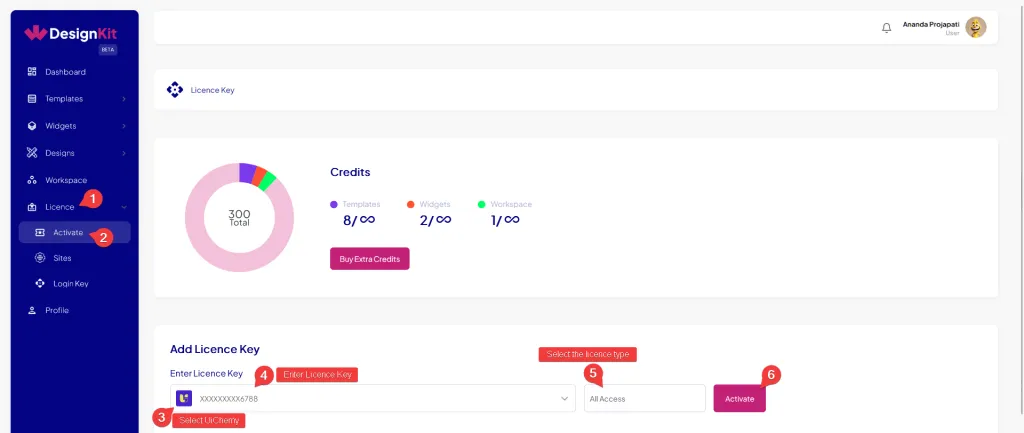Collapse the Licence menu chevron

tap(124, 207)
